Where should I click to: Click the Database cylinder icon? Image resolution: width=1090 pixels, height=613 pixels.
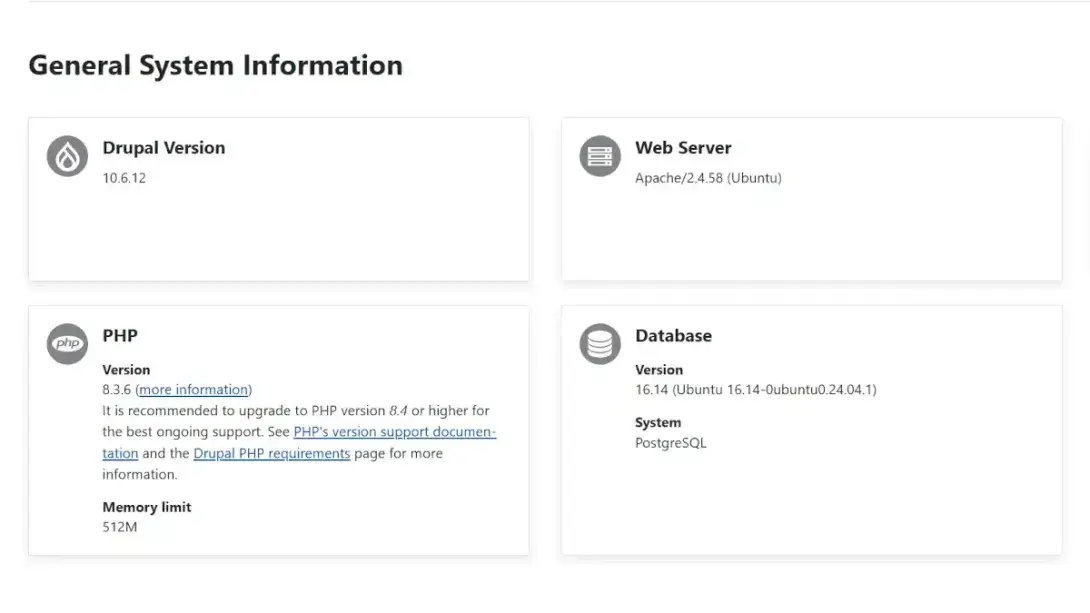[x=600, y=343]
